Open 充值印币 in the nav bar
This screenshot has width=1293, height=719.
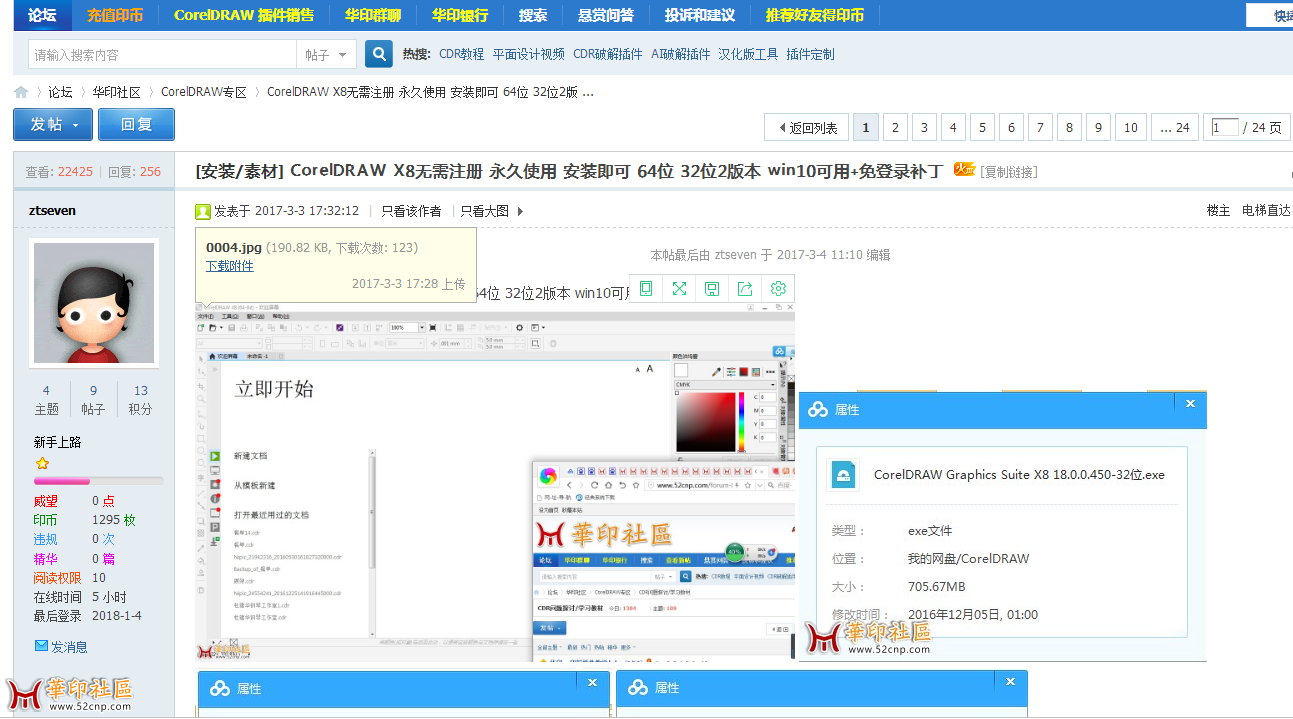click(115, 15)
